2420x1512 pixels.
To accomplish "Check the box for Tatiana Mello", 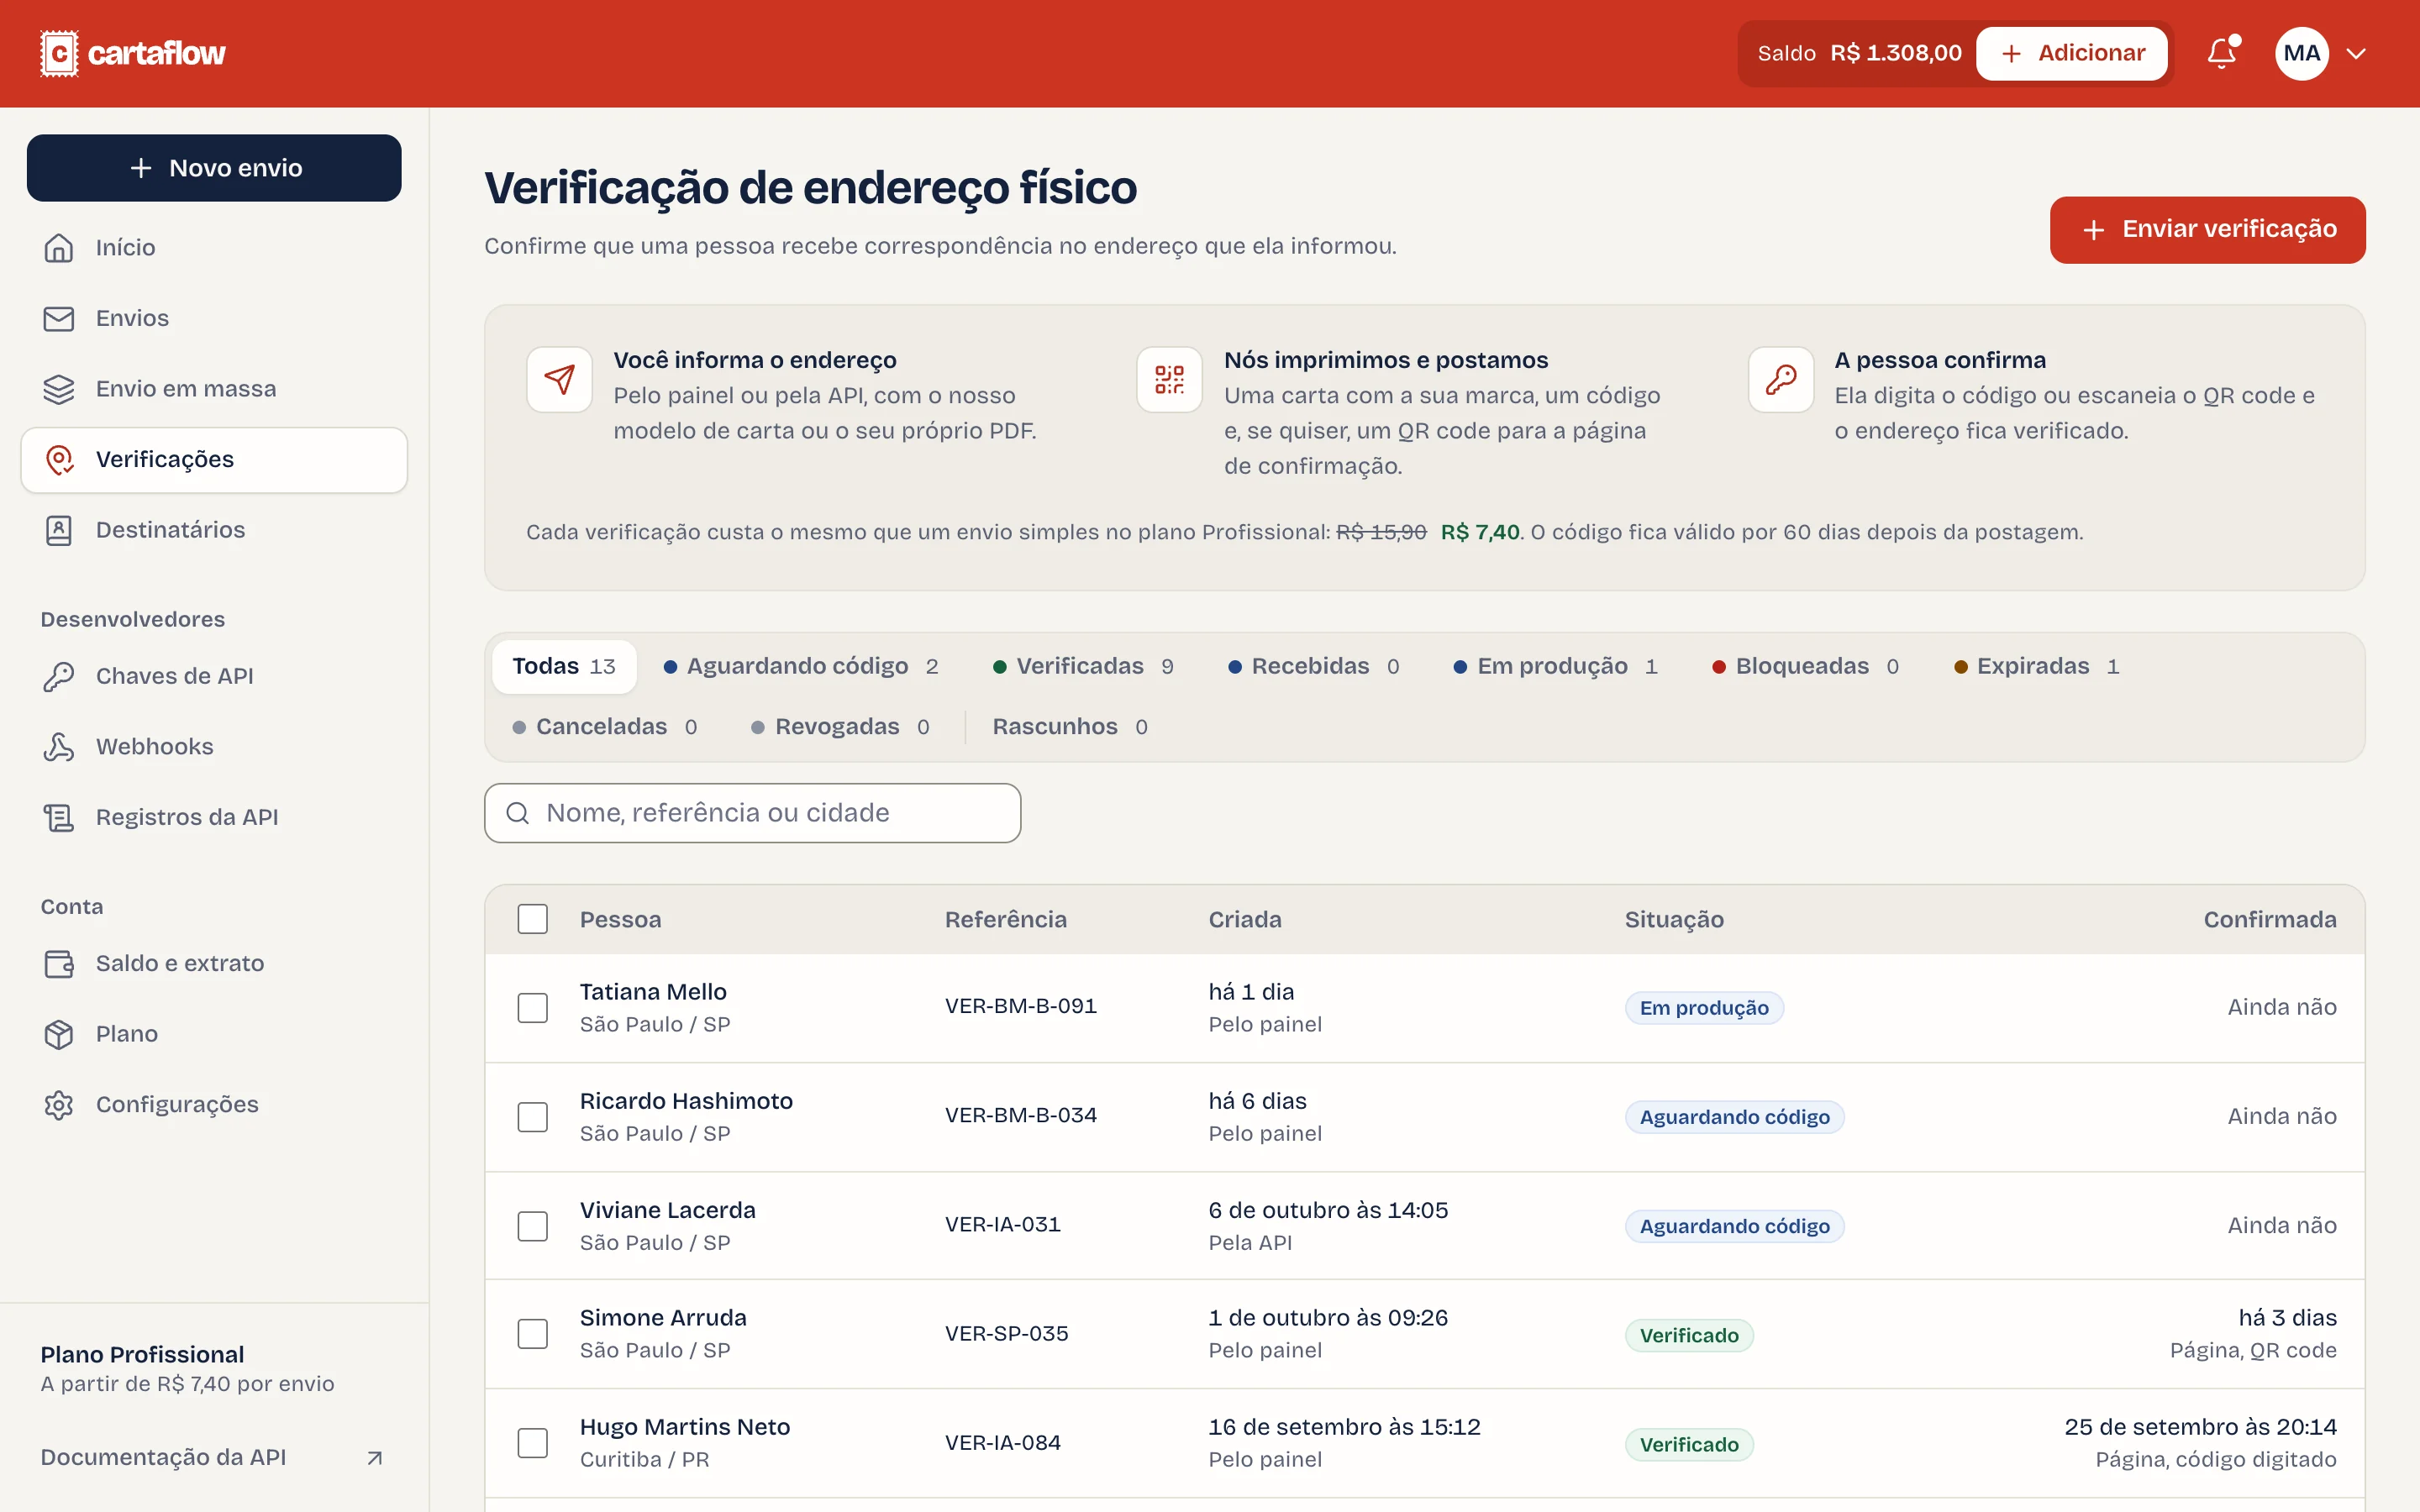I will [x=533, y=1008].
